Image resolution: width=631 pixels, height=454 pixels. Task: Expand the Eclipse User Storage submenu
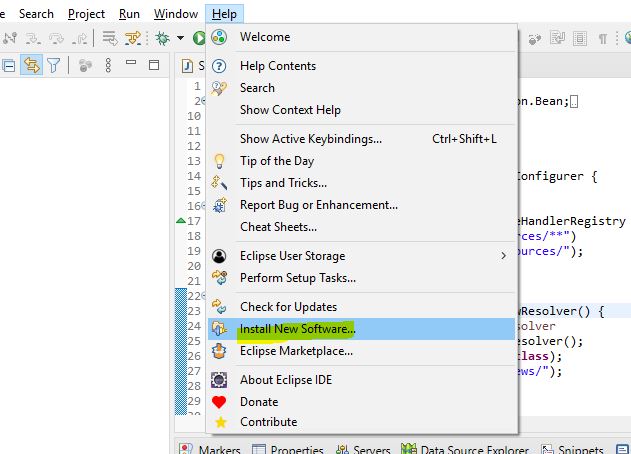361,256
